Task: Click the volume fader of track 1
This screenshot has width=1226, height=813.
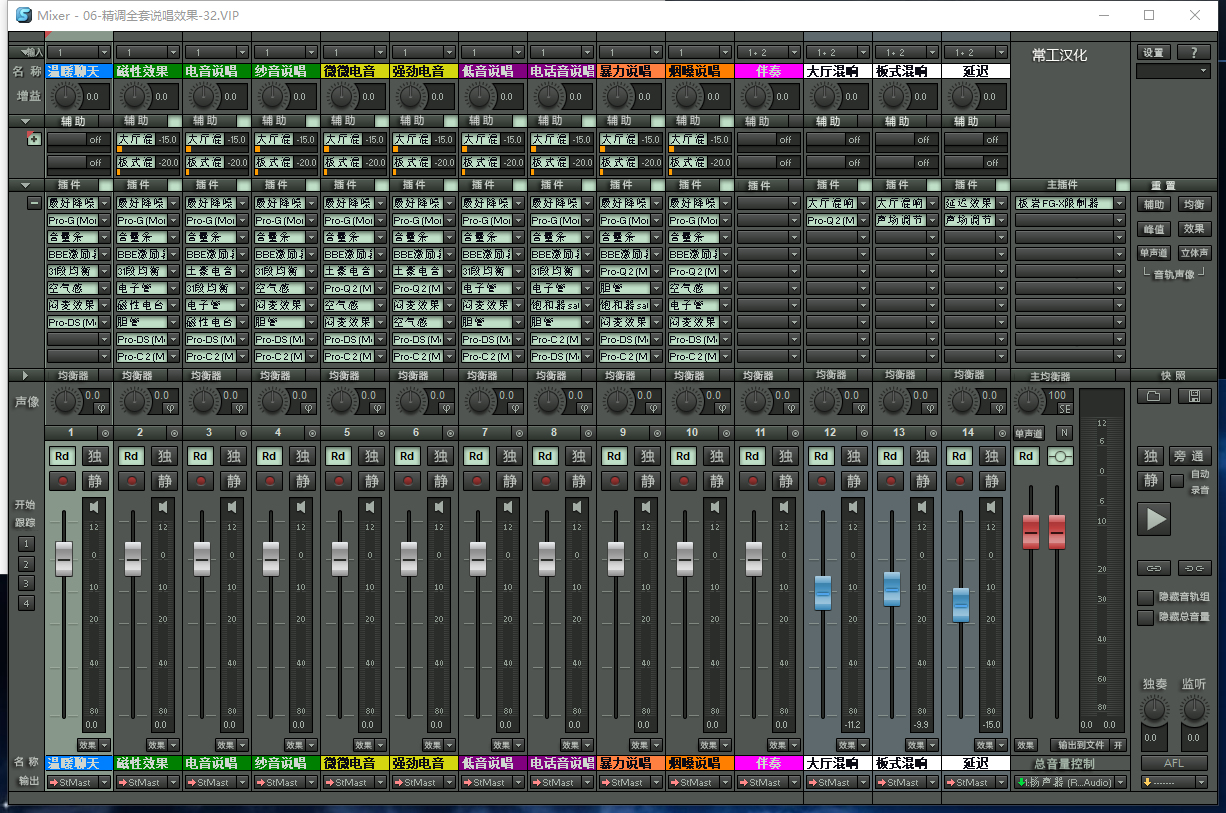Action: click(x=64, y=558)
